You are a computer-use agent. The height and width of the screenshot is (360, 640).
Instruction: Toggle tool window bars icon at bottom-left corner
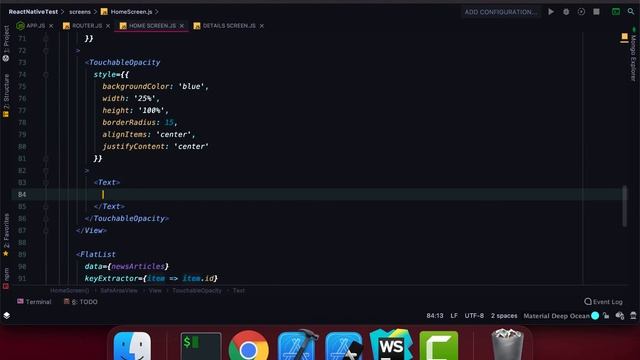click(7, 316)
